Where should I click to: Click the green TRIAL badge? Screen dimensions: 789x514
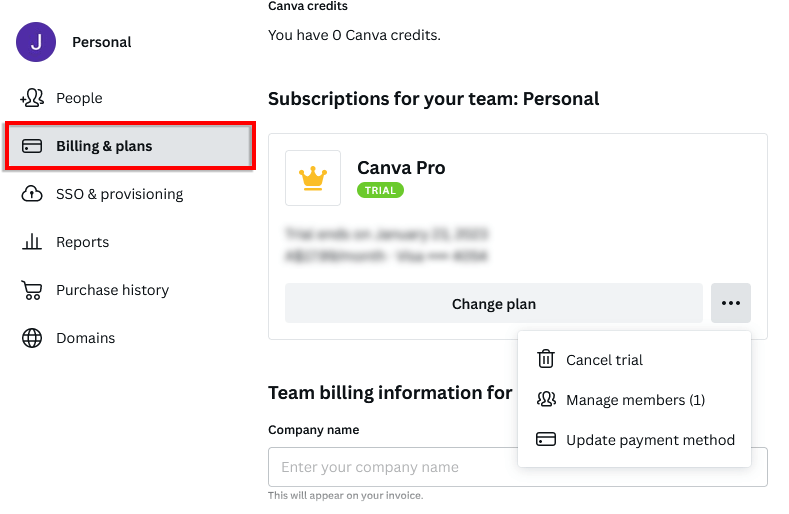pyautogui.click(x=380, y=190)
